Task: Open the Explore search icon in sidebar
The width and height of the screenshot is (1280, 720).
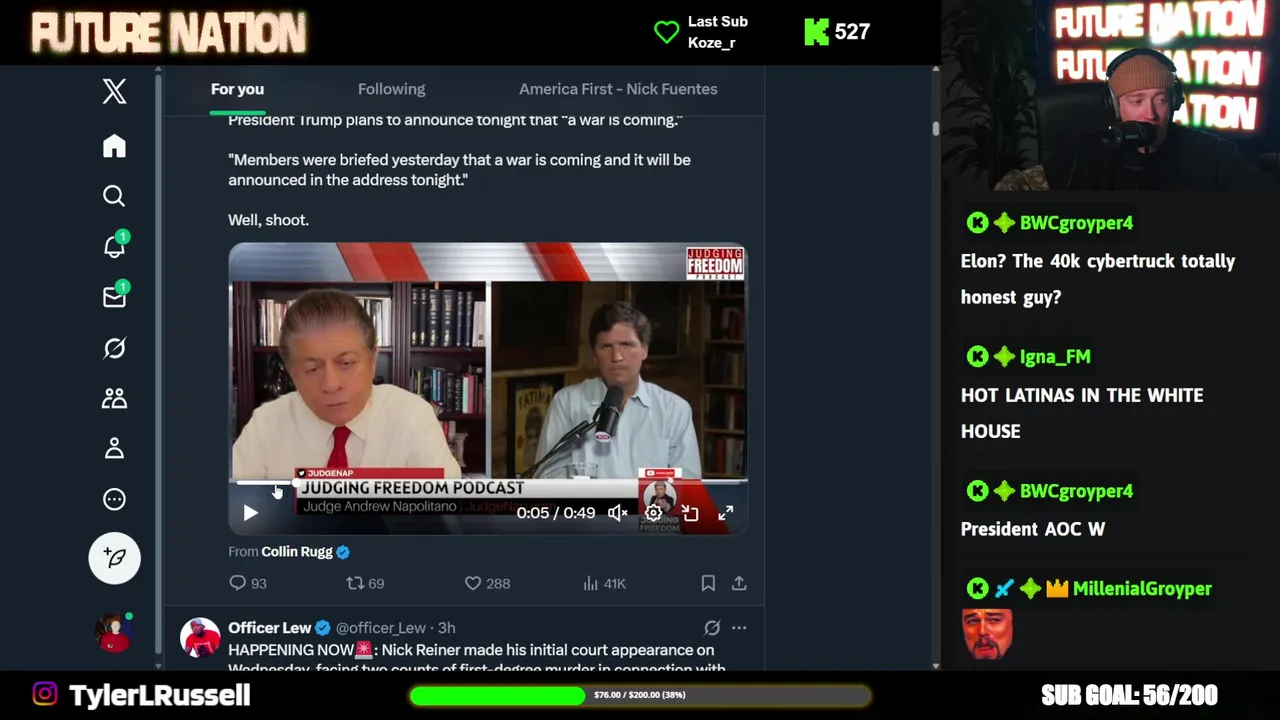Action: [114, 196]
